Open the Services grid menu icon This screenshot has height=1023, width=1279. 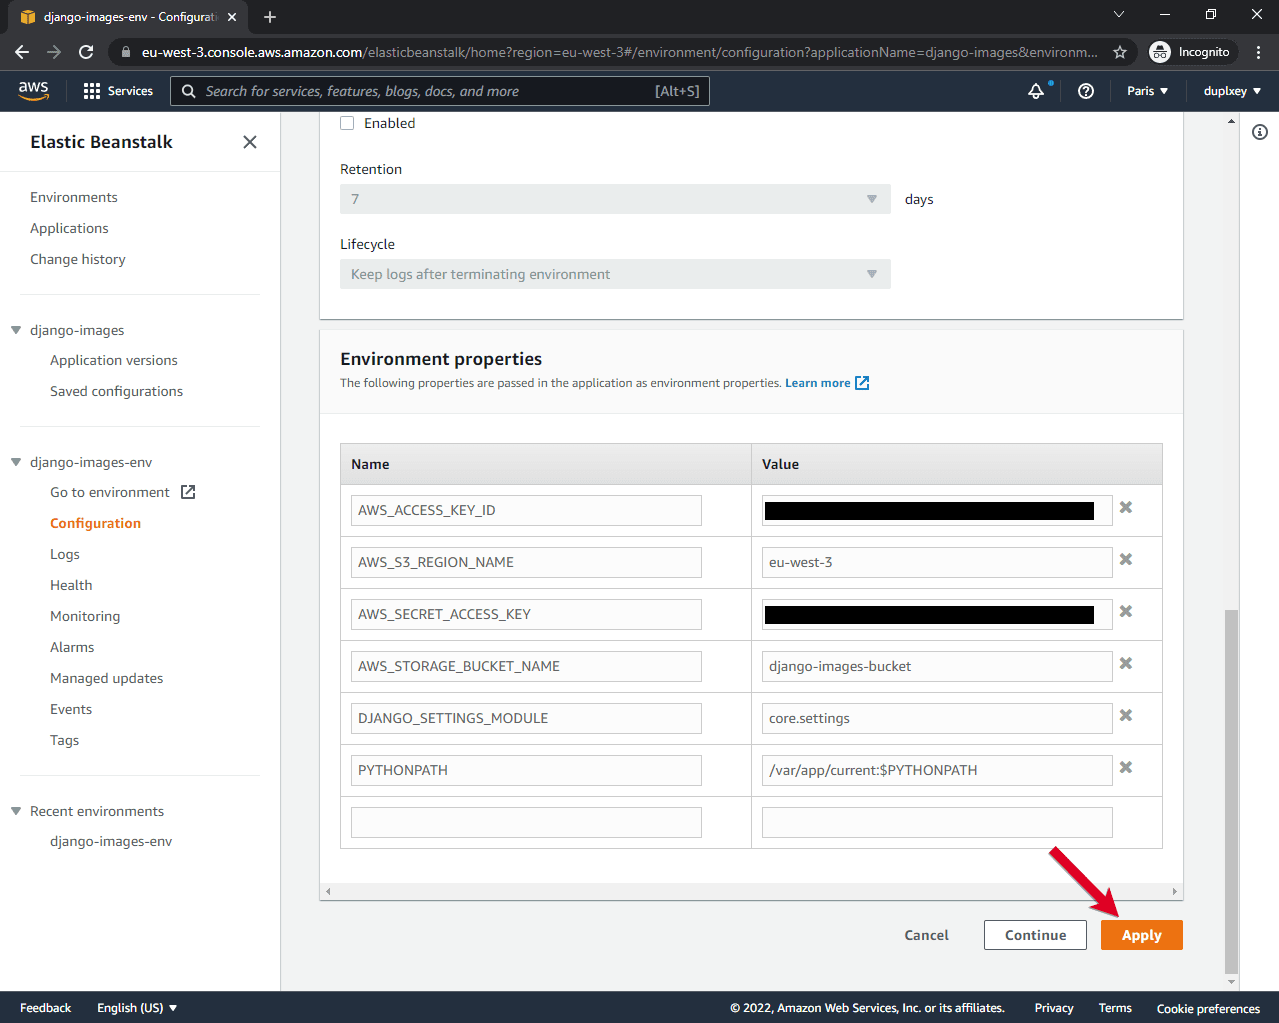(x=90, y=90)
